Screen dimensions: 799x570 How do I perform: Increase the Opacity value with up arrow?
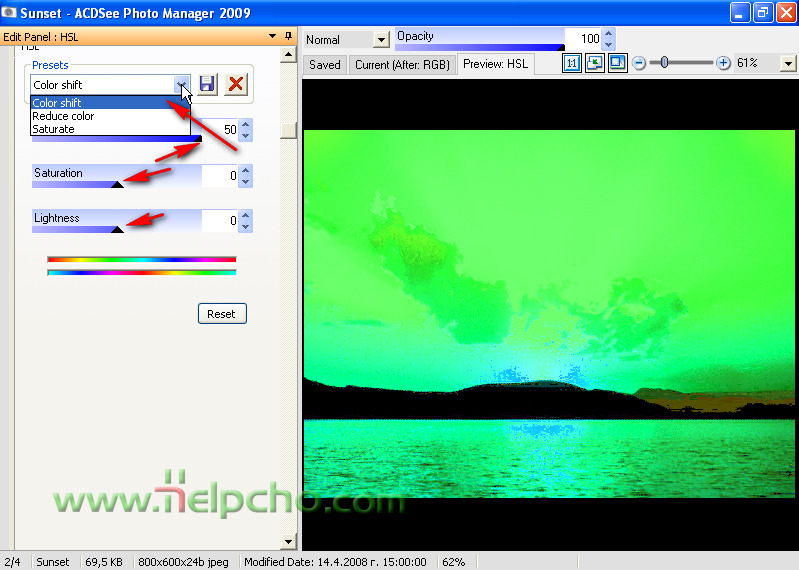tap(609, 34)
